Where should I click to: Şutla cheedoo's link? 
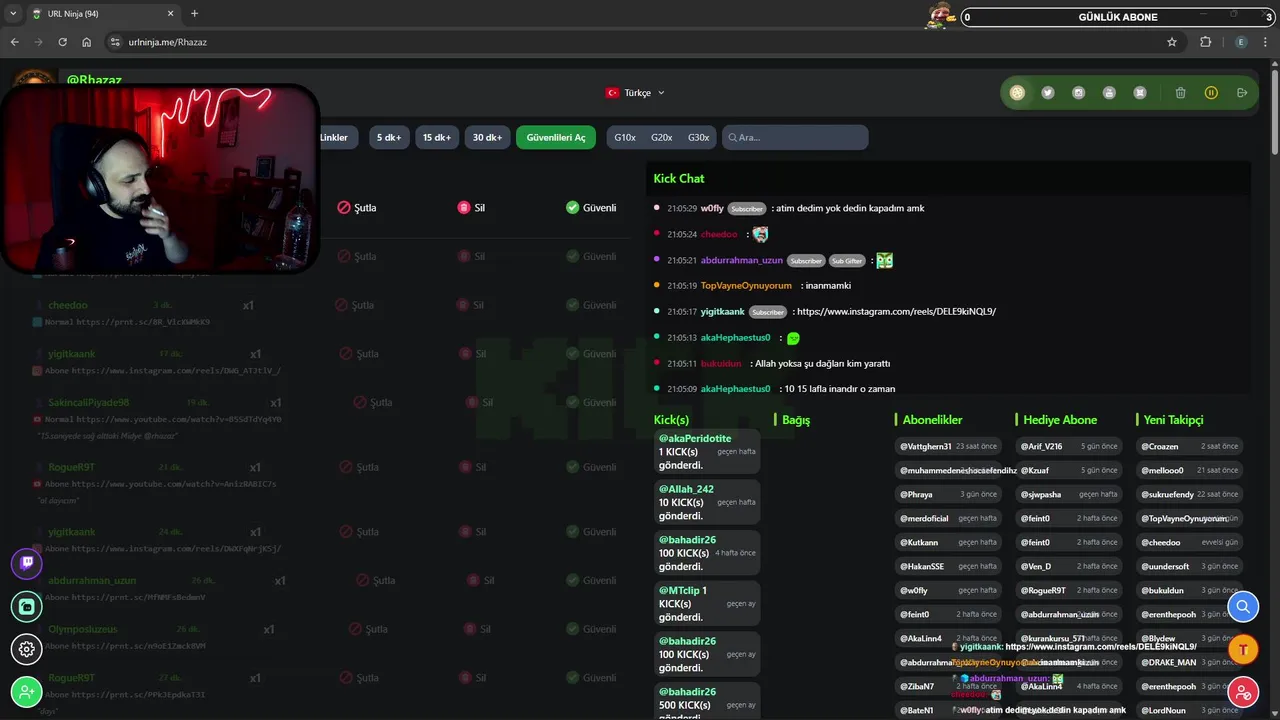[x=357, y=305]
